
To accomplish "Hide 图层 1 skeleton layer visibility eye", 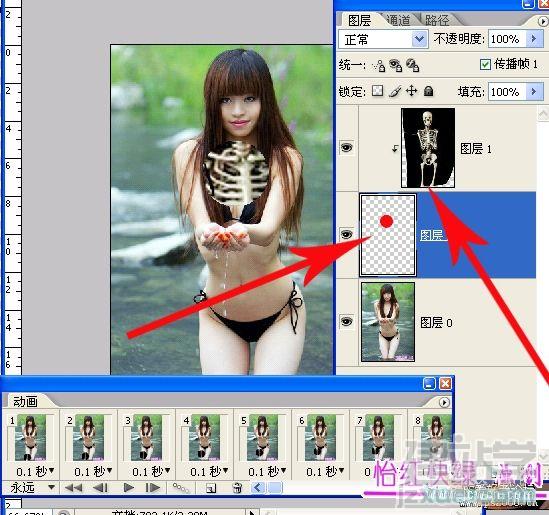I will tap(346, 147).
